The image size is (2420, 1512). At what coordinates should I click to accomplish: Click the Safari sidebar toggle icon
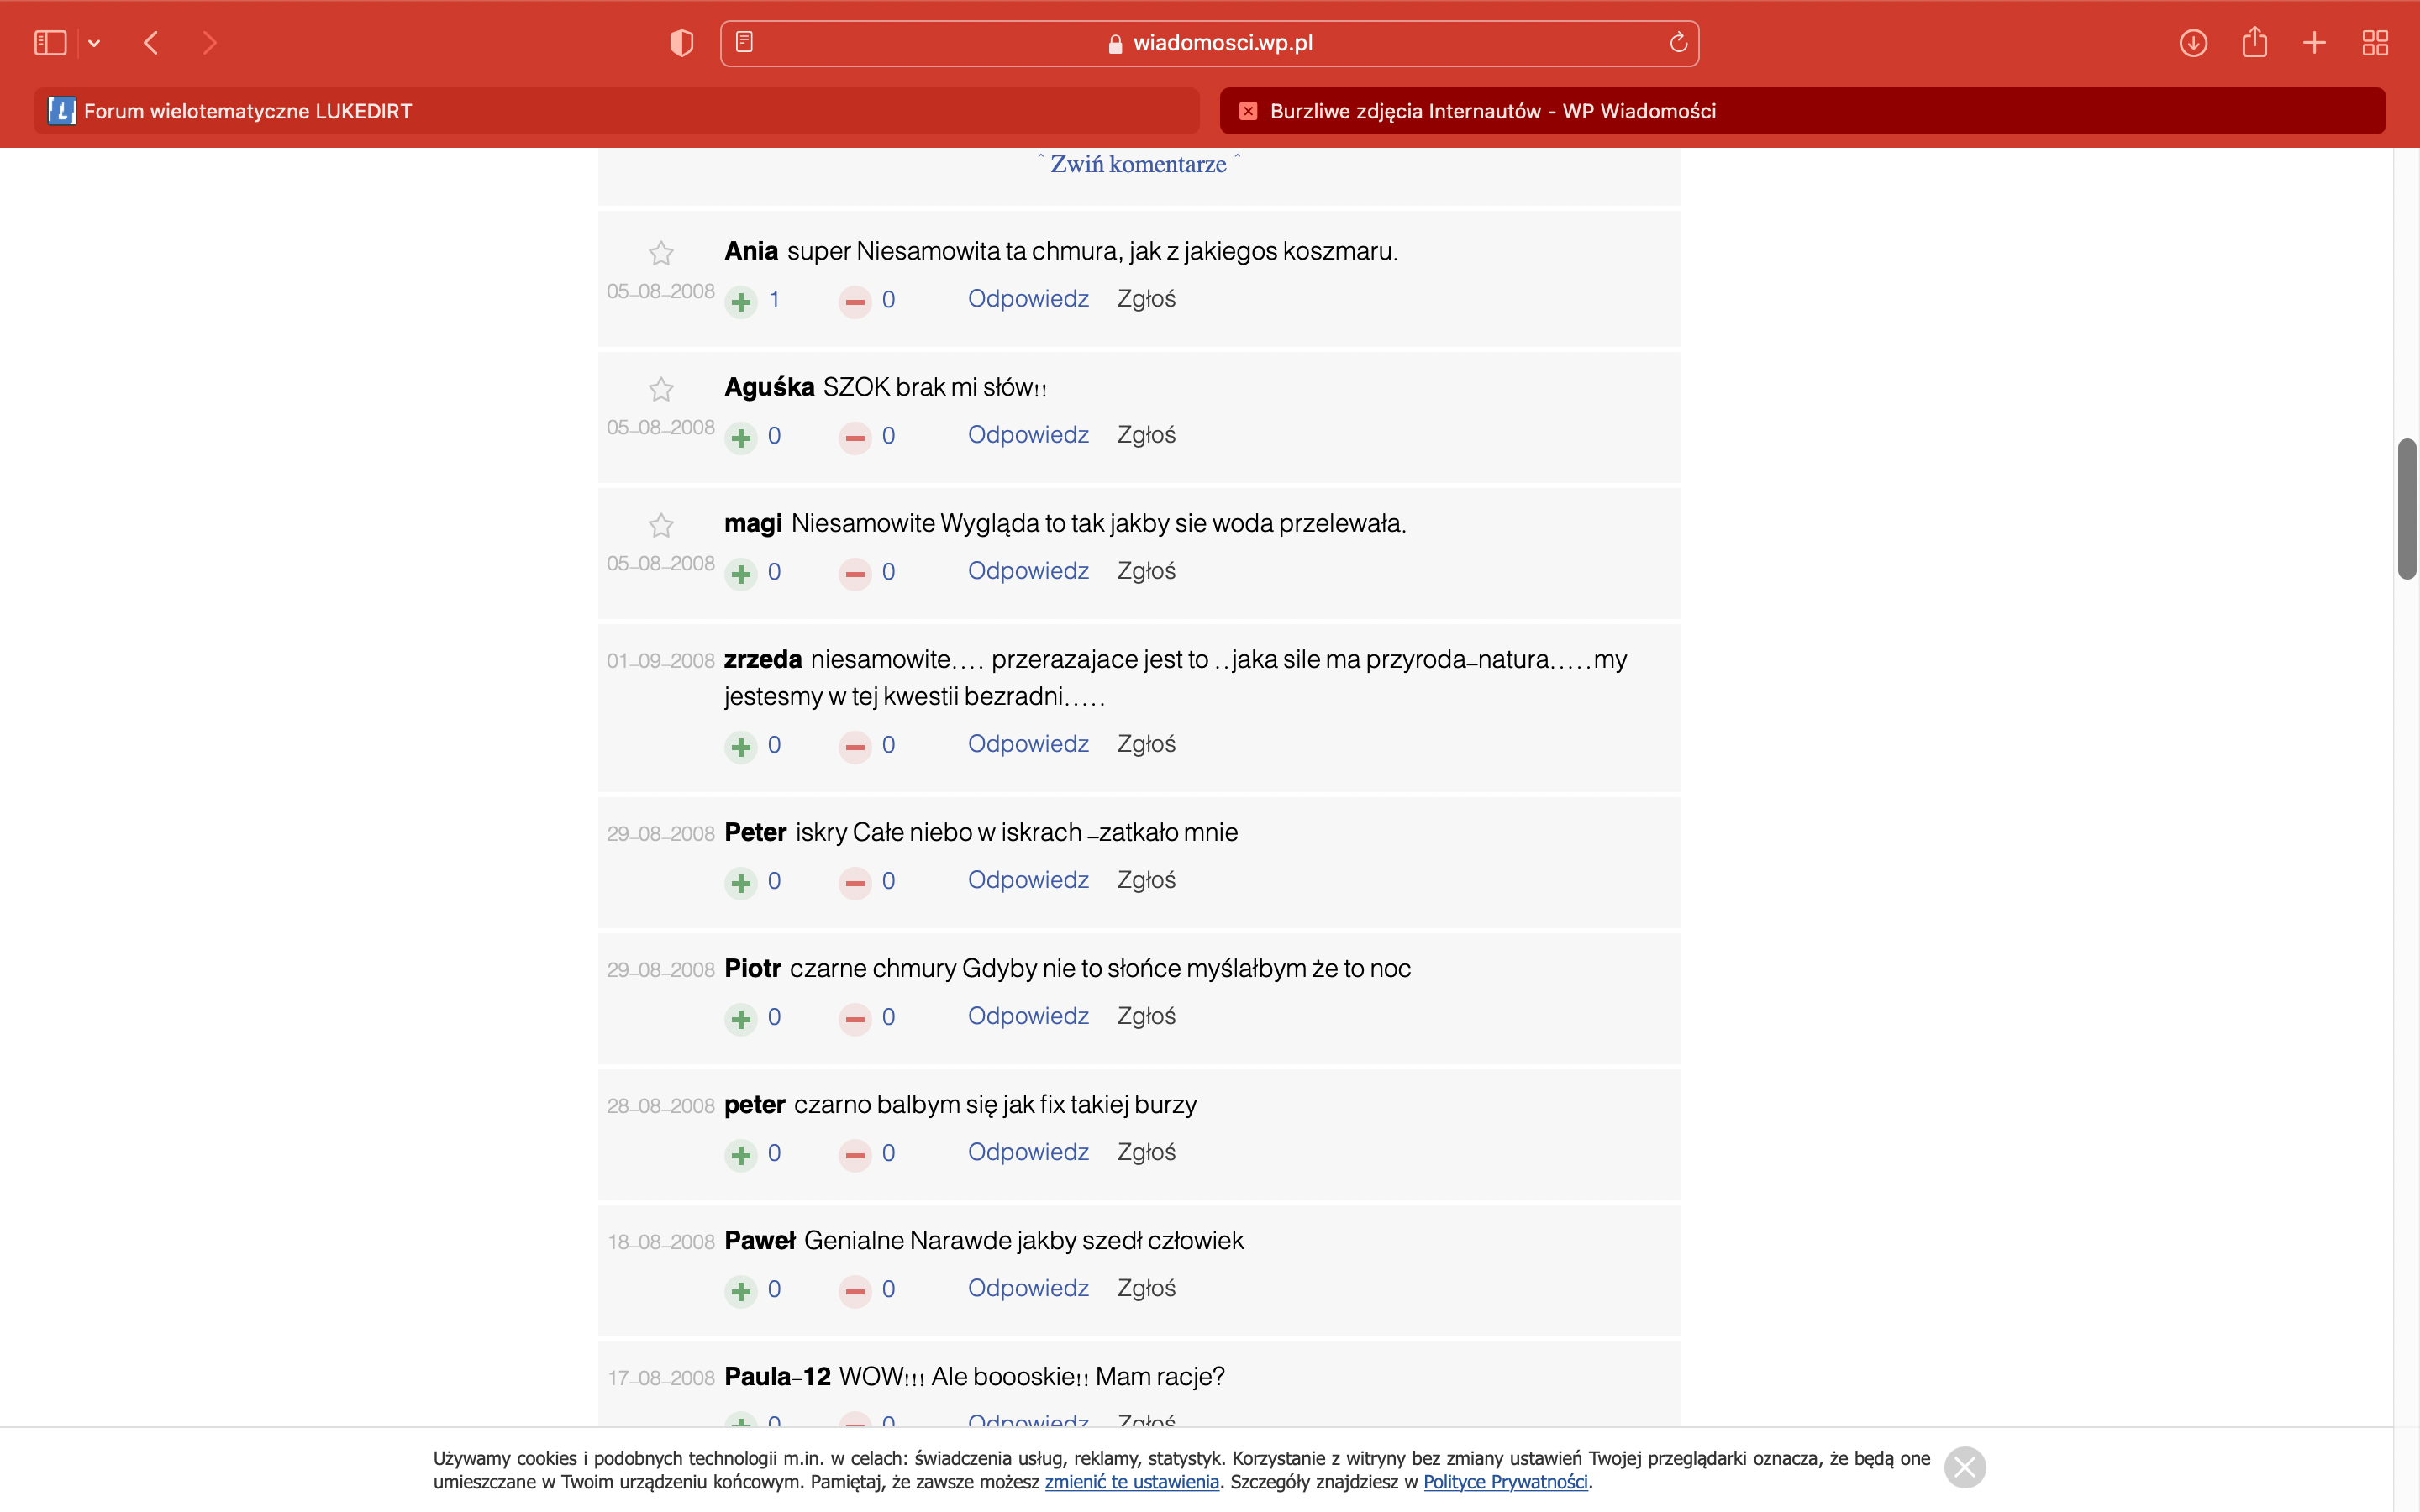[50, 43]
